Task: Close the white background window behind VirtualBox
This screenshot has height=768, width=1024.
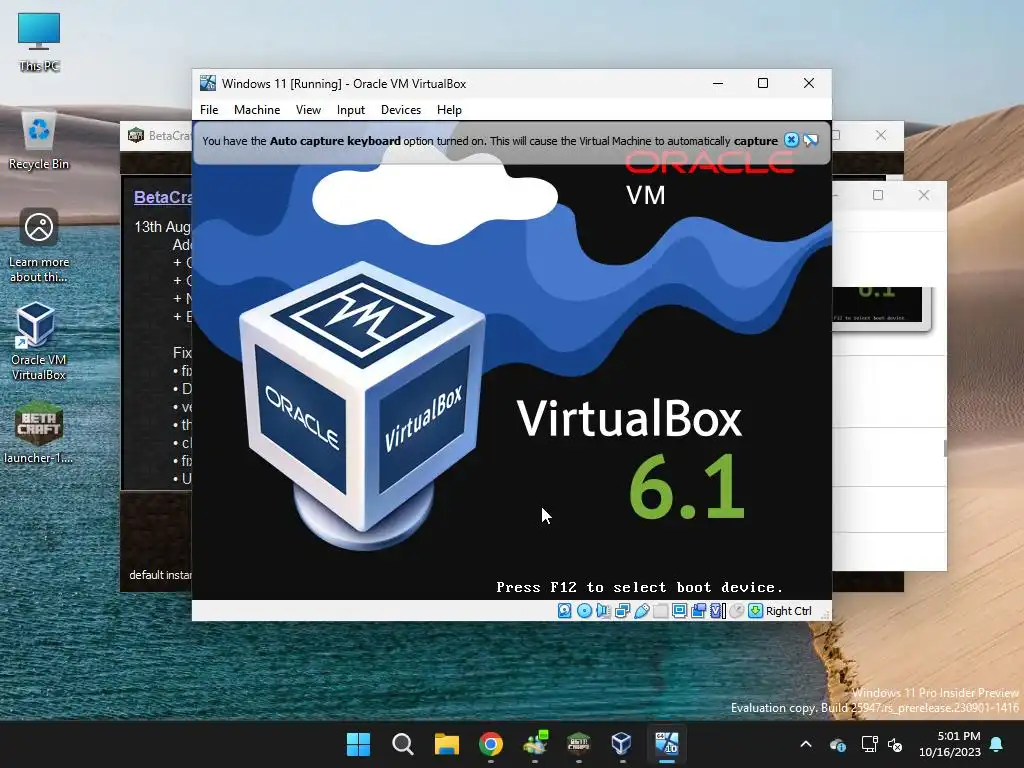Action: click(x=923, y=195)
